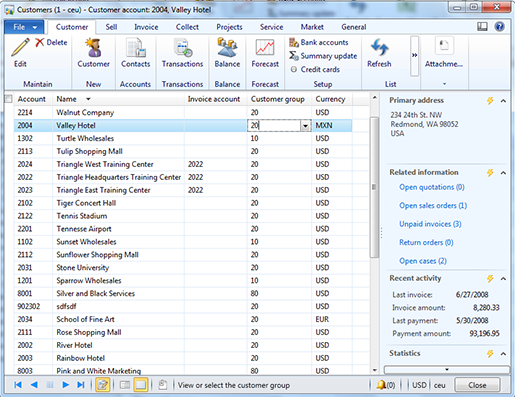Open the notifications bell icon

click(381, 385)
